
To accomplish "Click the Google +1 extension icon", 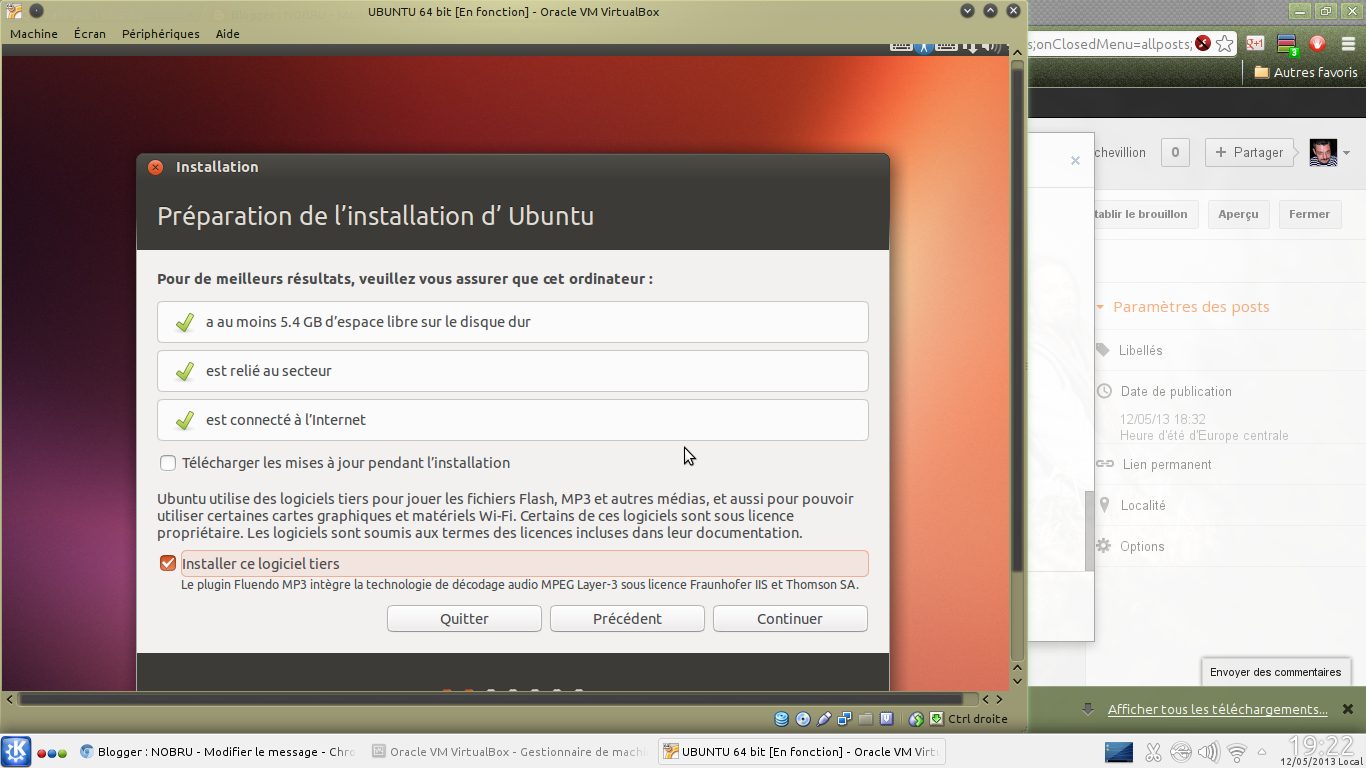I will click(1255, 44).
